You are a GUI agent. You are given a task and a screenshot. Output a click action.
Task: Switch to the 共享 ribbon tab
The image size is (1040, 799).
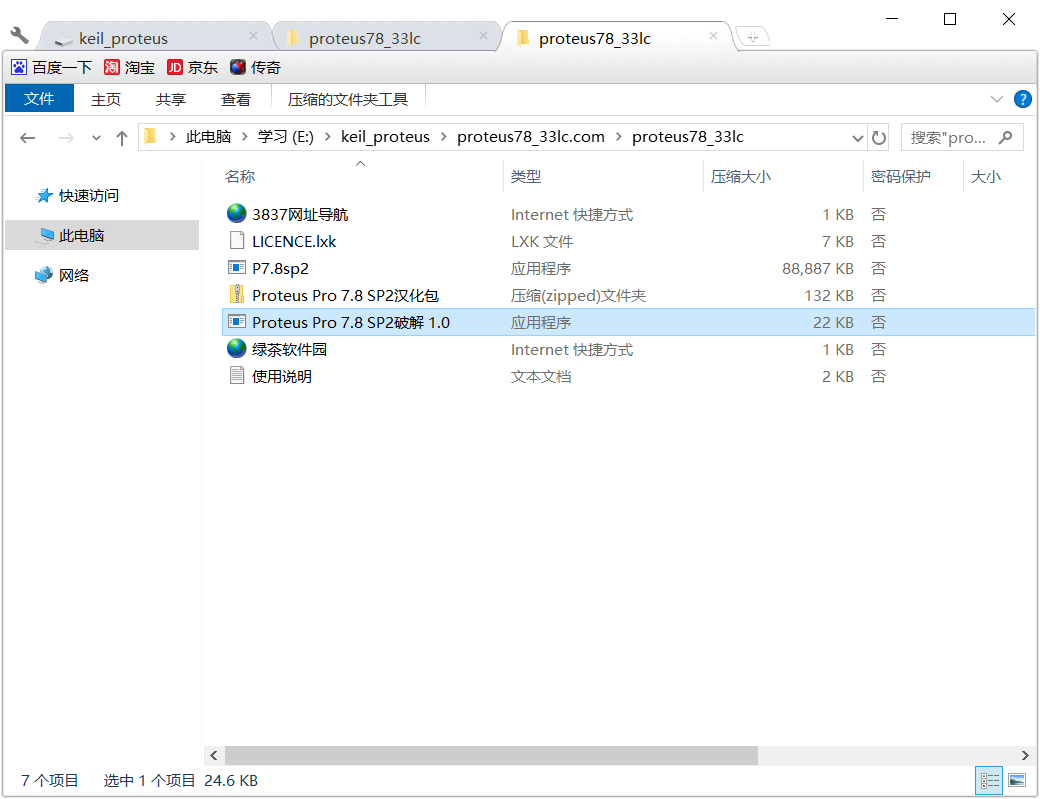pos(170,99)
